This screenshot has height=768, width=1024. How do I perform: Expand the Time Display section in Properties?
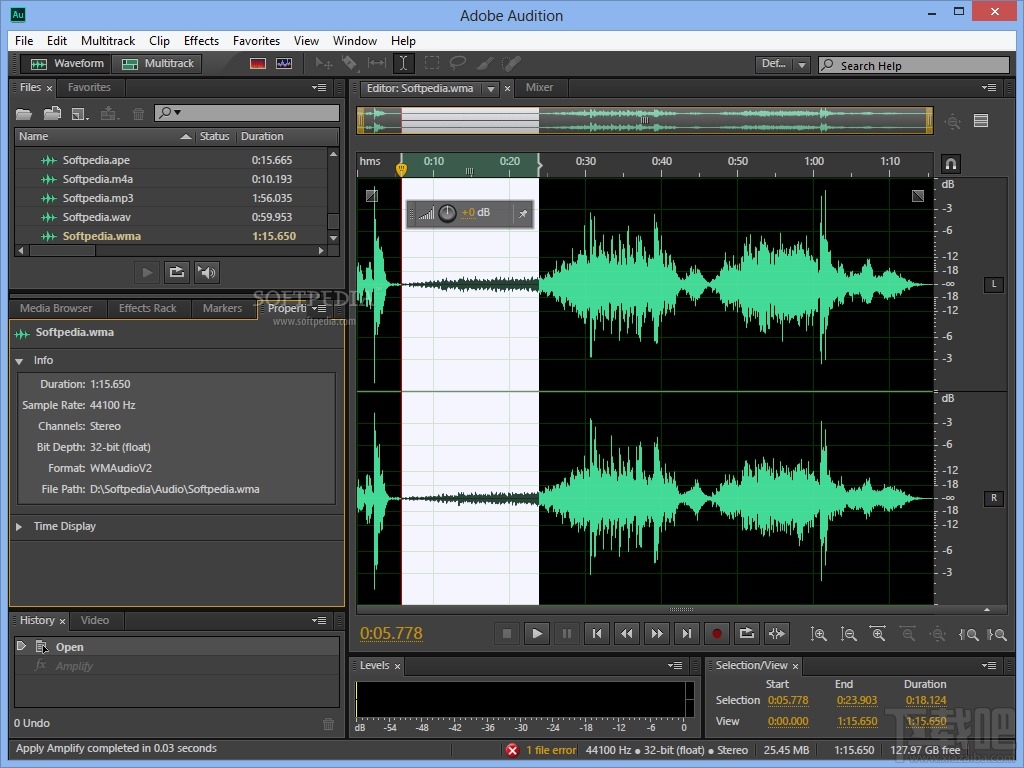click(x=17, y=526)
